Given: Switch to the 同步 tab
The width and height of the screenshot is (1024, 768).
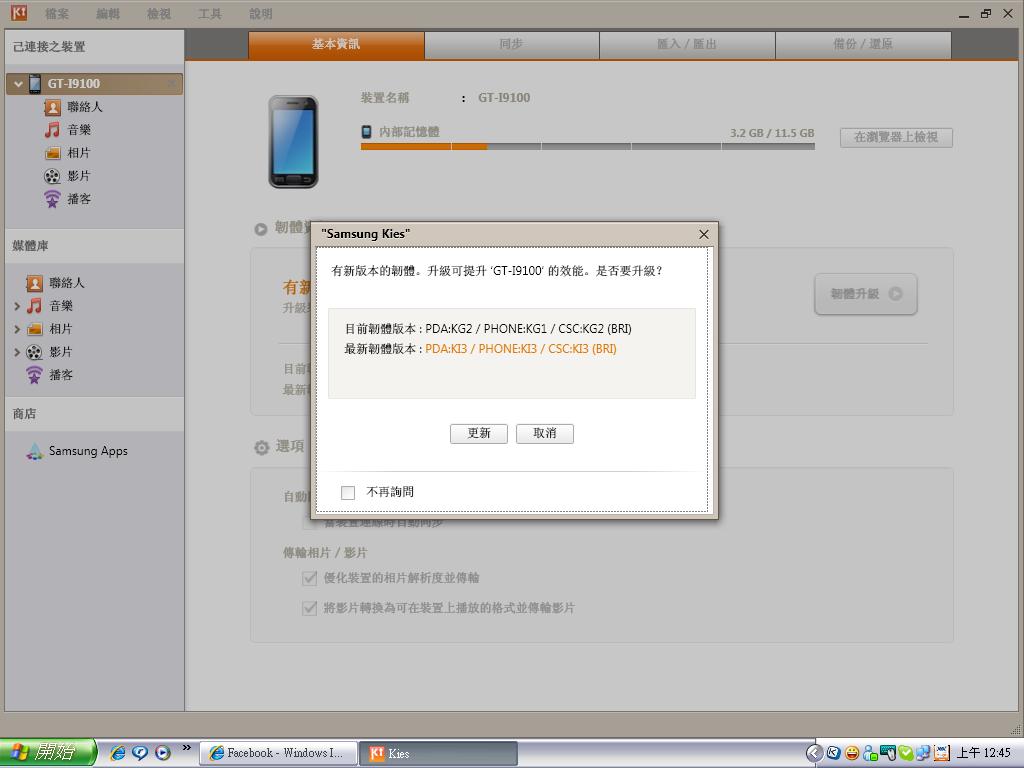Looking at the screenshot, I should click(512, 44).
